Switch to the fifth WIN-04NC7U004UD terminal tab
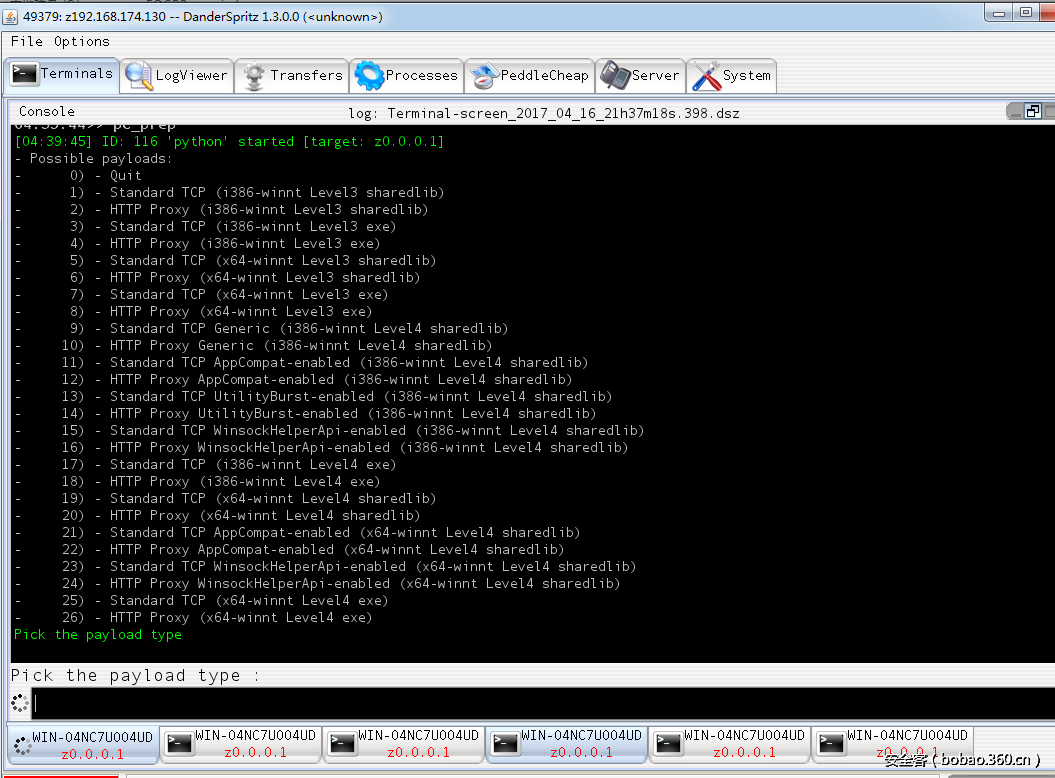Viewport: 1055px width, 778px height. tap(730, 744)
